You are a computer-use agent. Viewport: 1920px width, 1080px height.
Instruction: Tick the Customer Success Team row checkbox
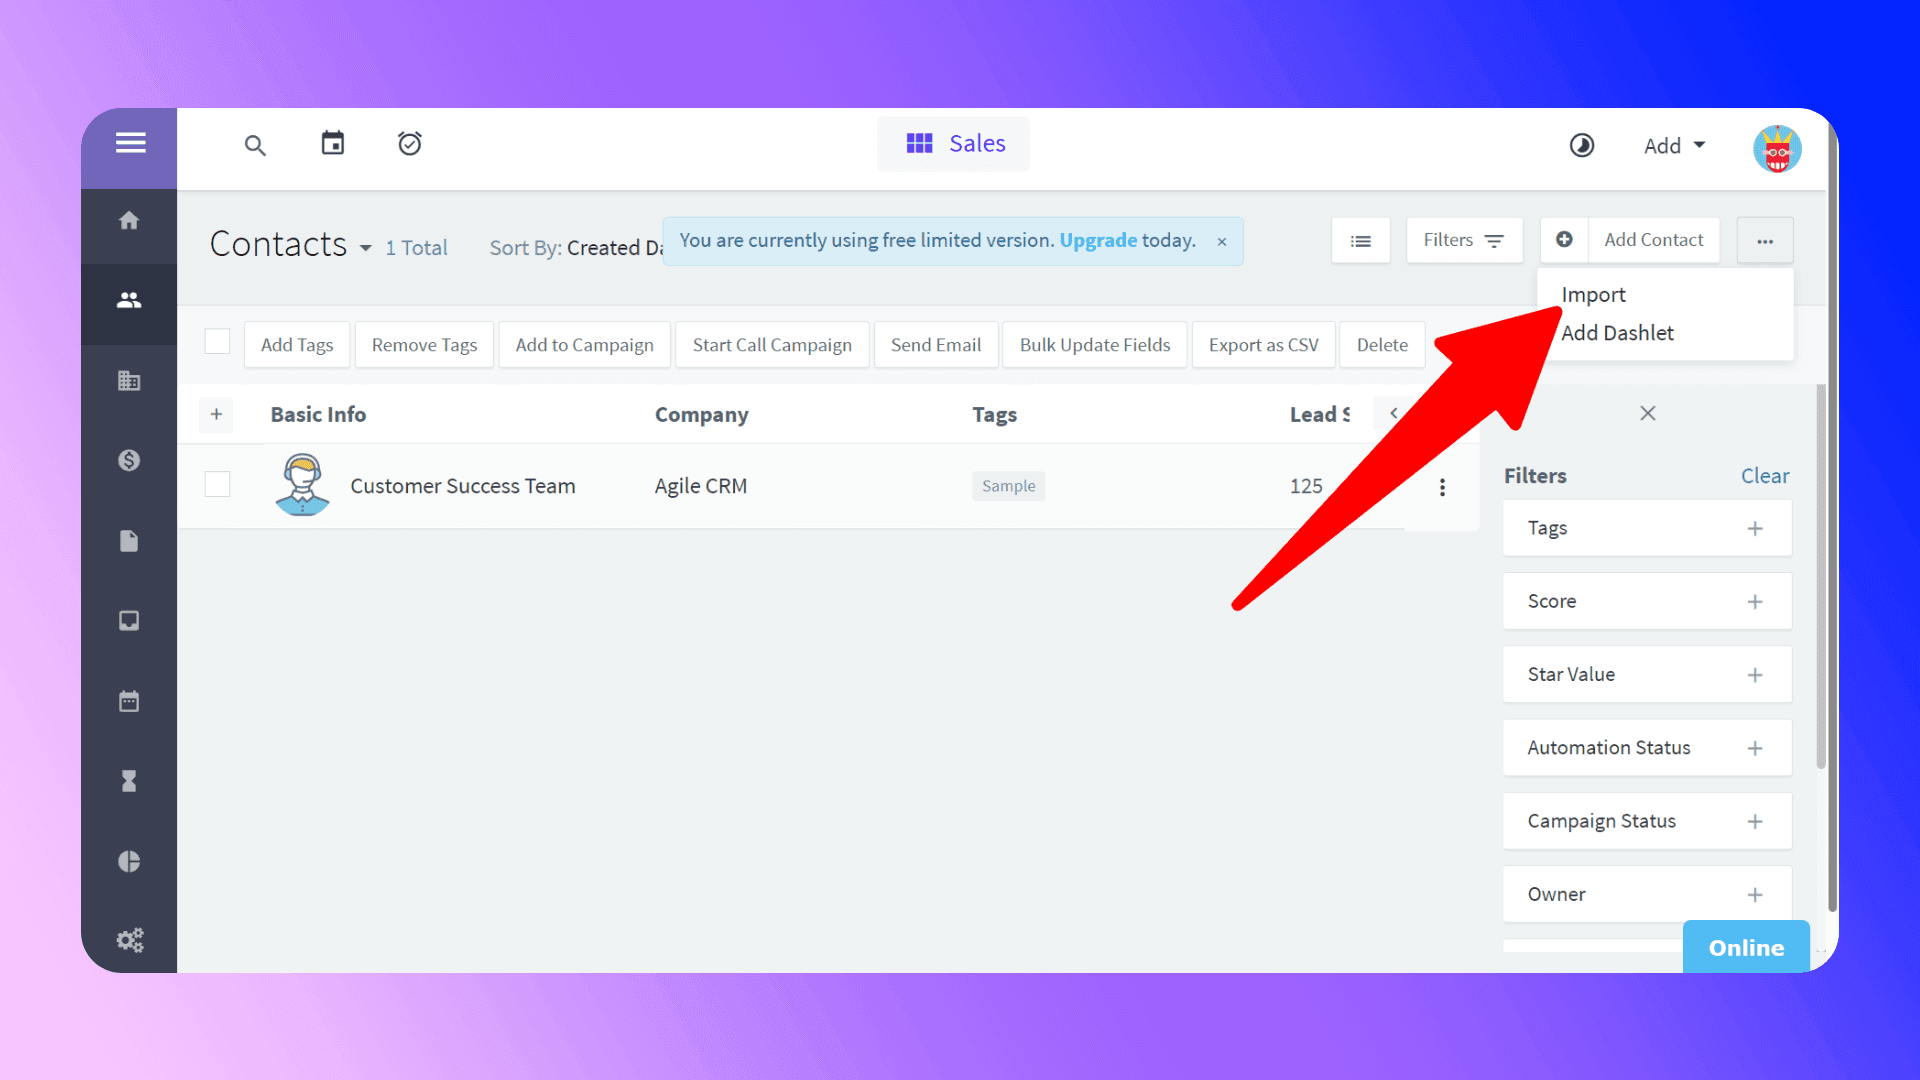(x=217, y=485)
